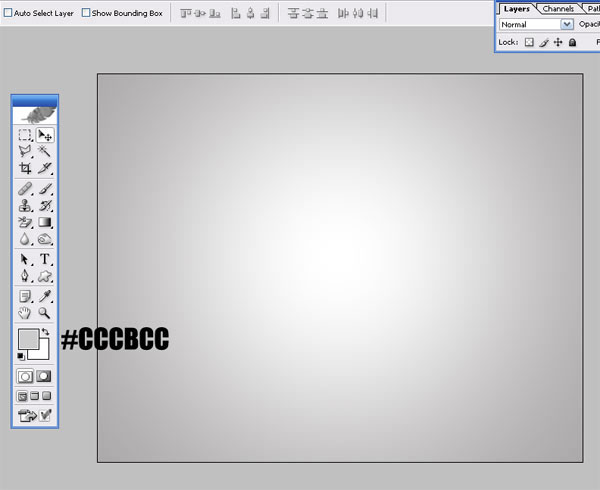Select the Type tool
Image resolution: width=600 pixels, height=490 pixels.
pos(45,259)
